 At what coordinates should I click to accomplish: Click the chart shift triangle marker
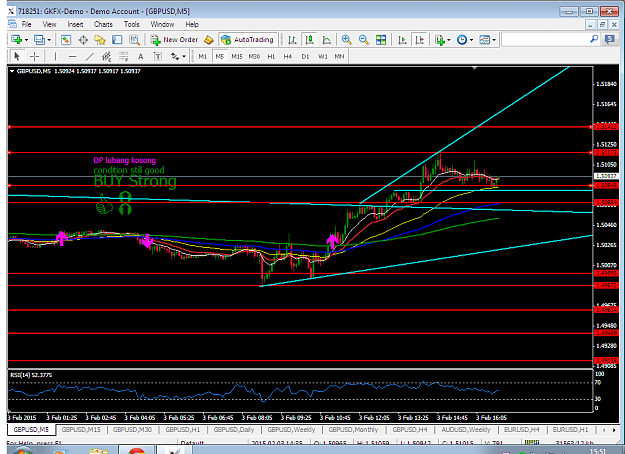tap(474, 68)
